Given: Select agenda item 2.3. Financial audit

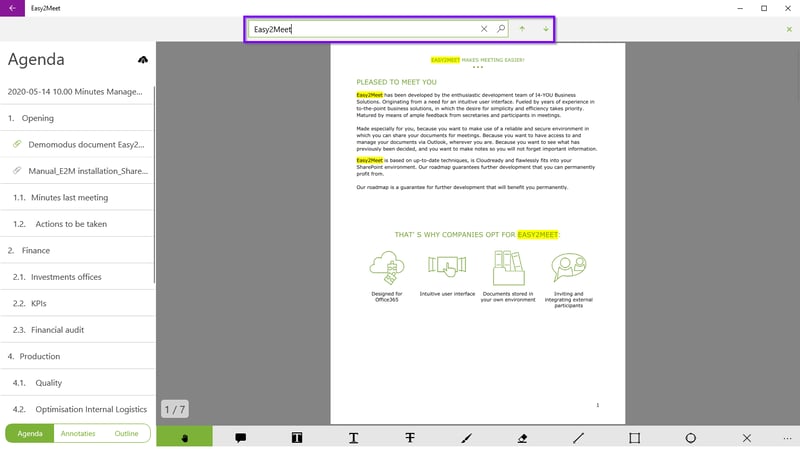Looking at the screenshot, I should 77,330.
